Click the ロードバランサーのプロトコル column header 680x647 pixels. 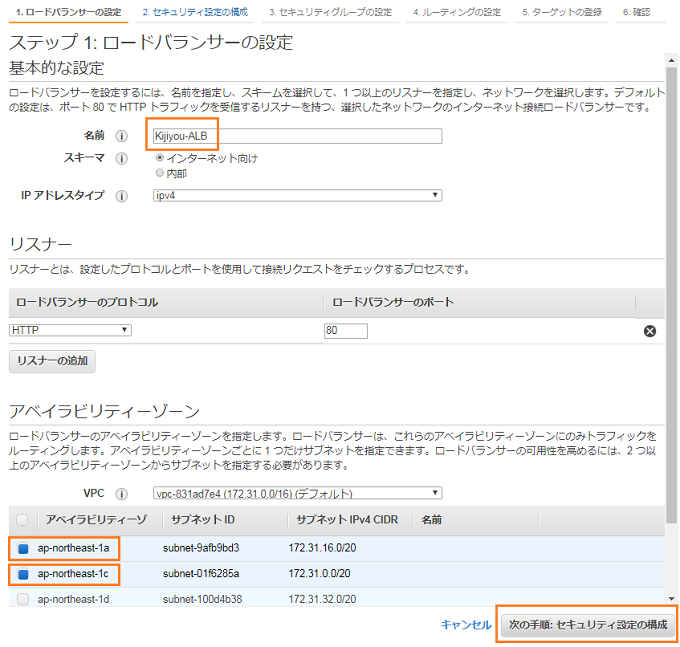point(87,302)
